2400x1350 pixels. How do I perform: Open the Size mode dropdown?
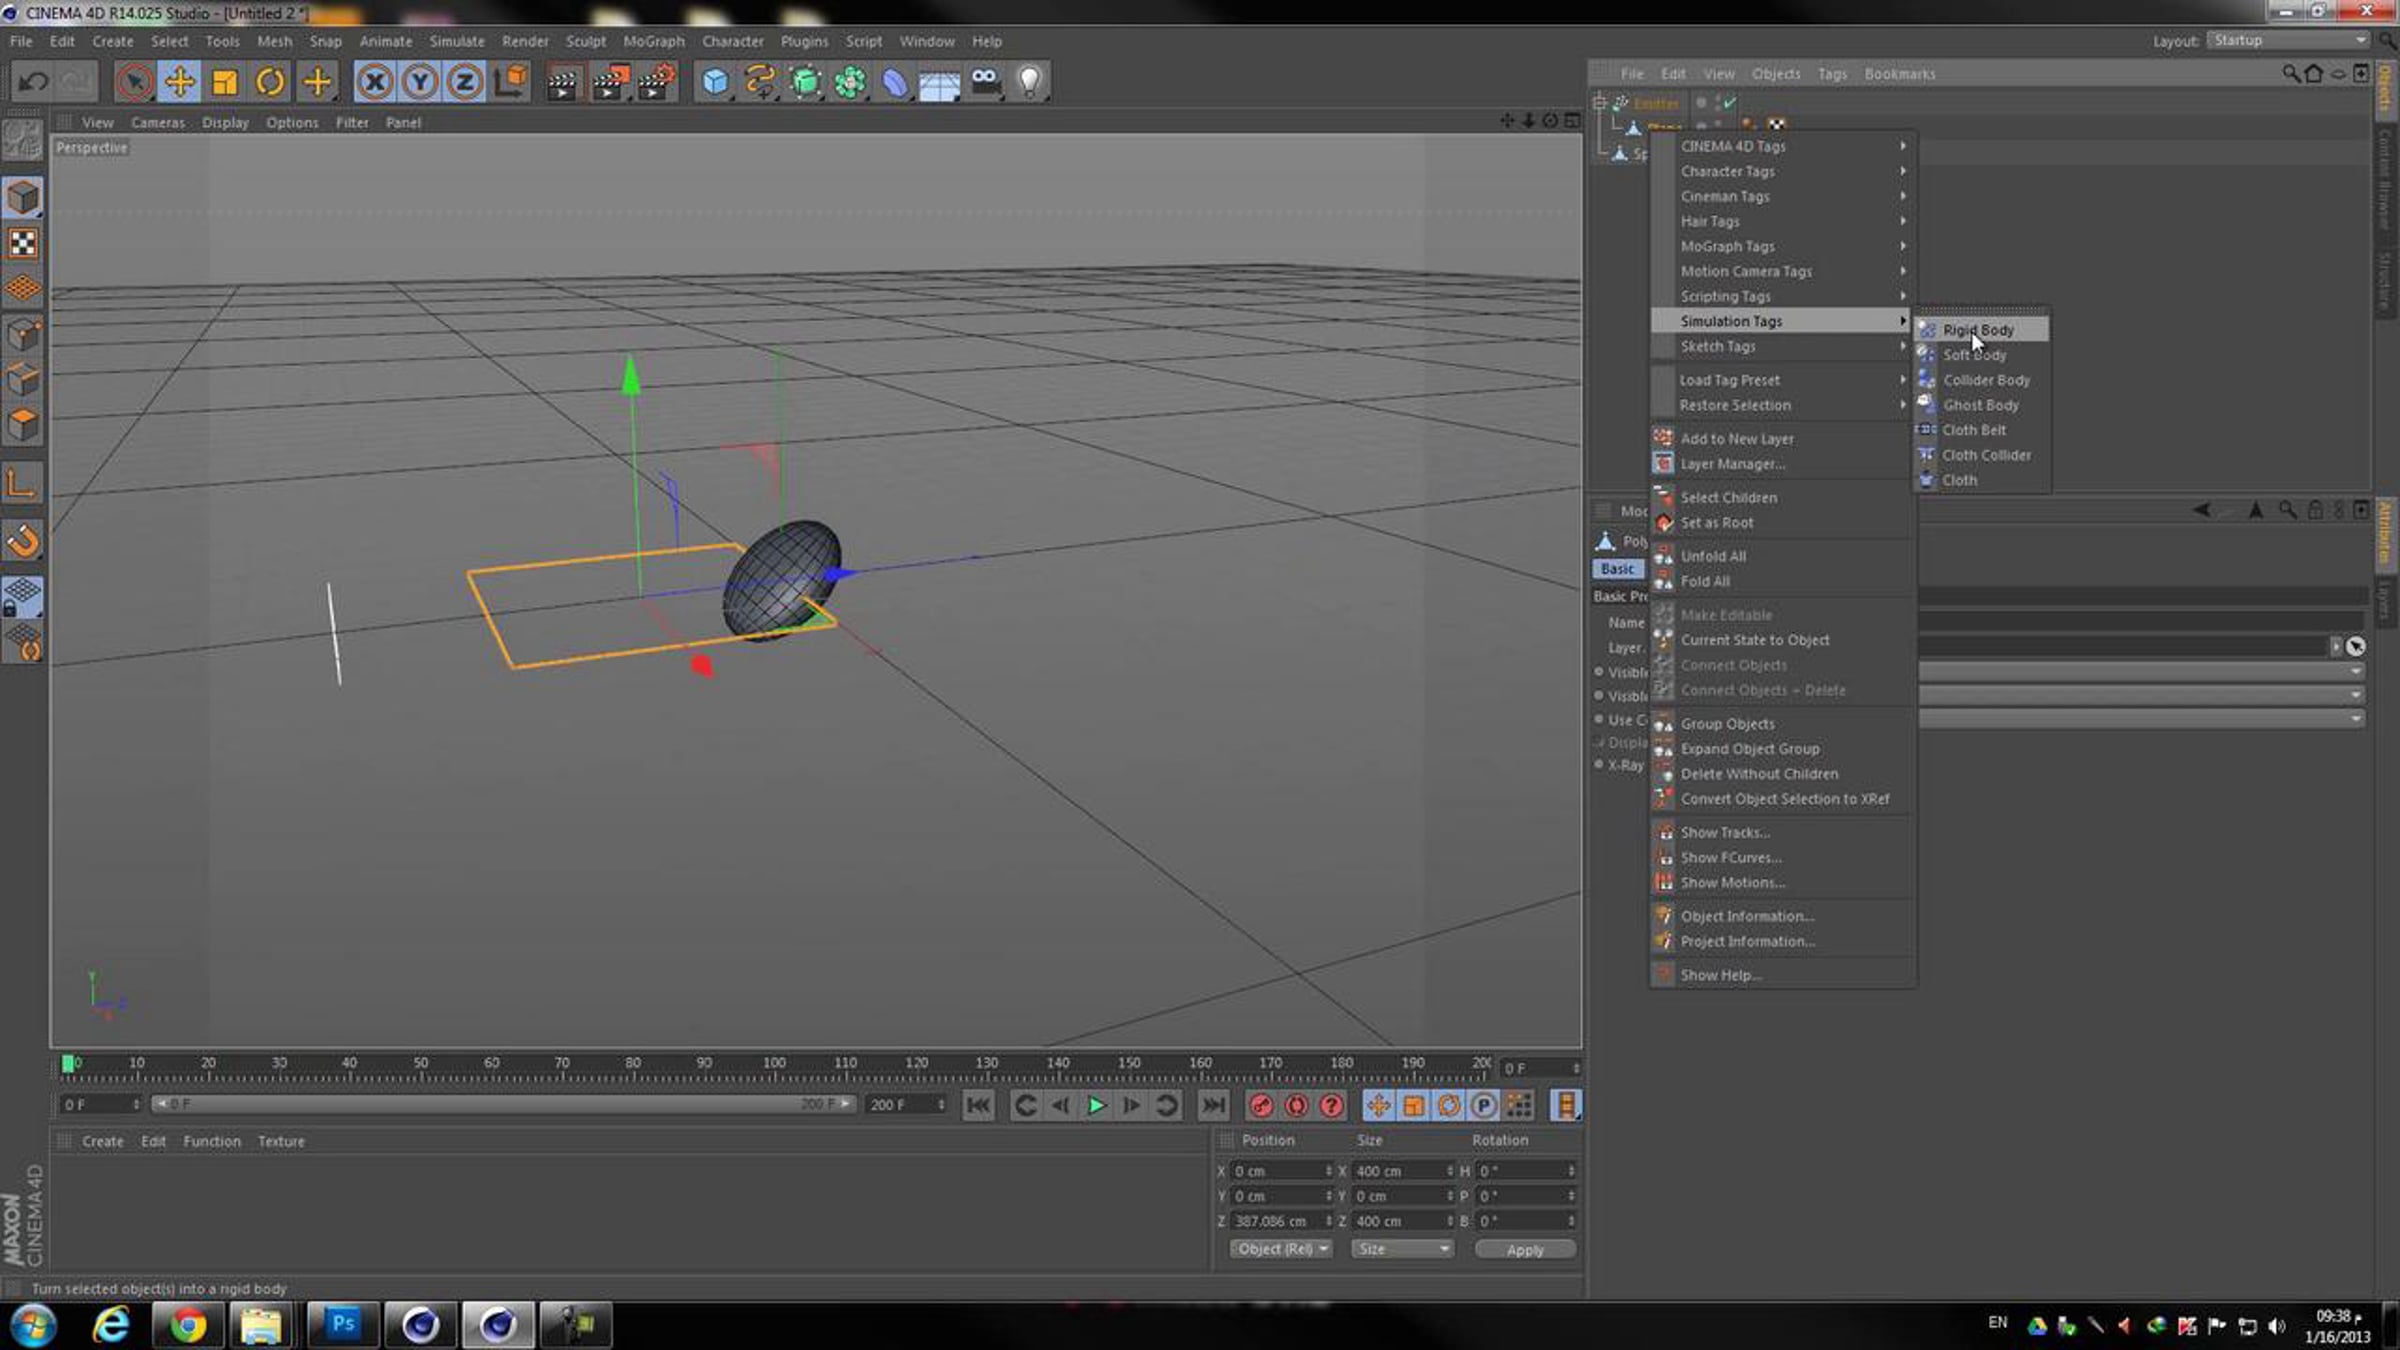[1402, 1249]
